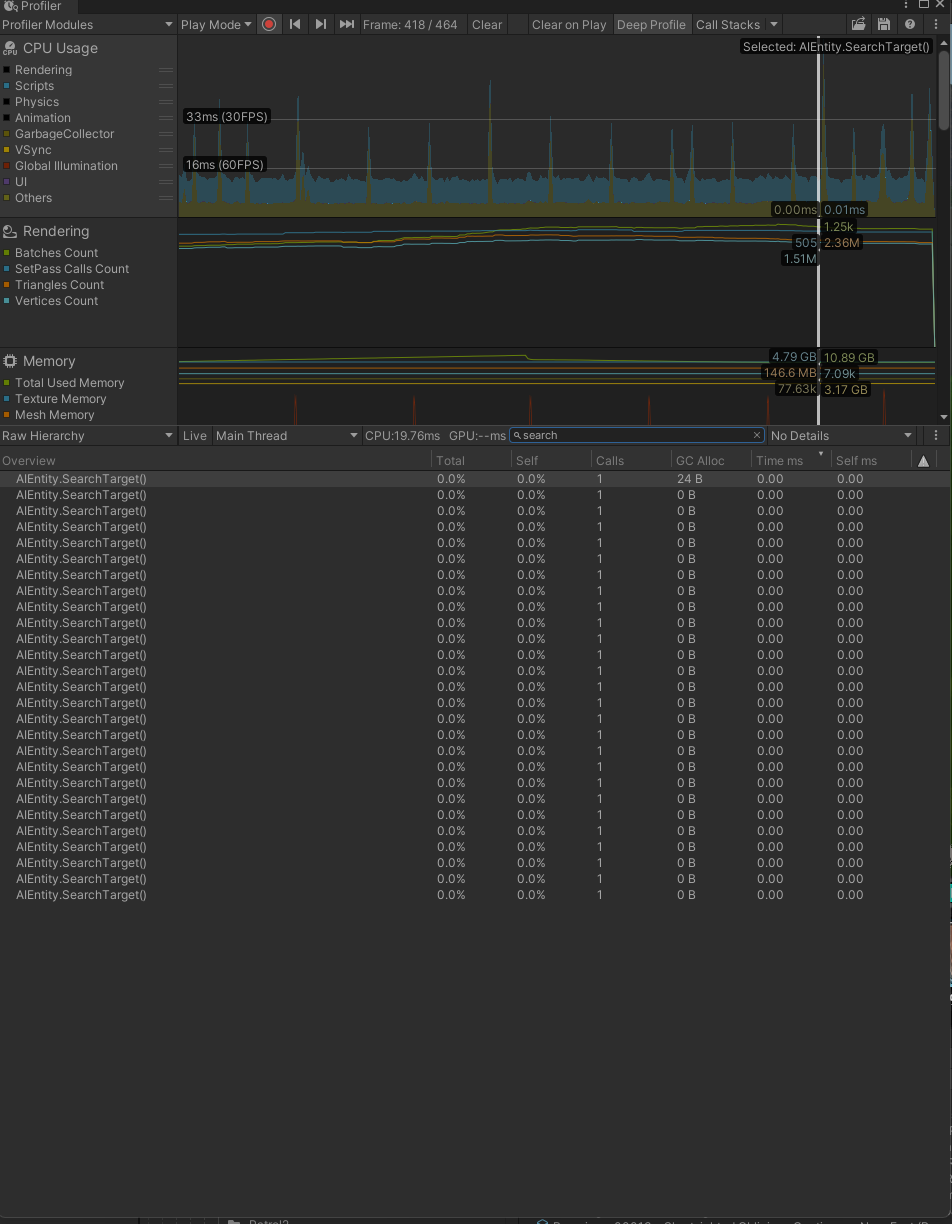
Task: Grab the GarbageCollector category reorder handle
Action: point(166,134)
